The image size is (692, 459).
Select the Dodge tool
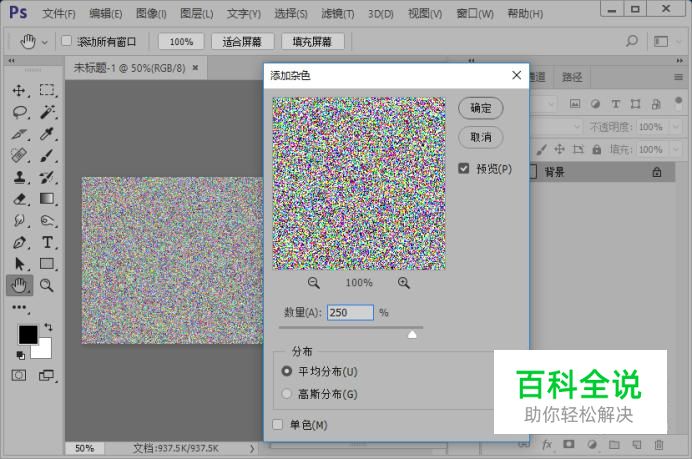(x=47, y=220)
